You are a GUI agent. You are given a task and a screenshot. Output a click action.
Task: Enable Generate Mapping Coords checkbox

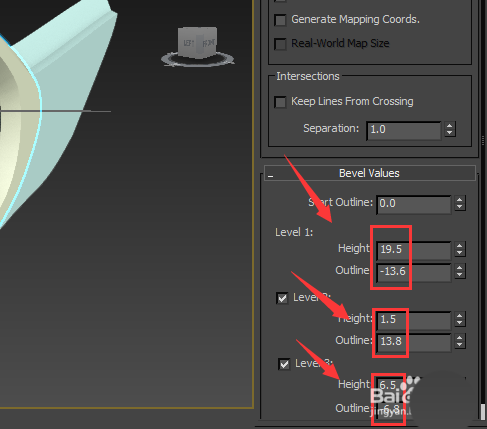click(x=280, y=20)
